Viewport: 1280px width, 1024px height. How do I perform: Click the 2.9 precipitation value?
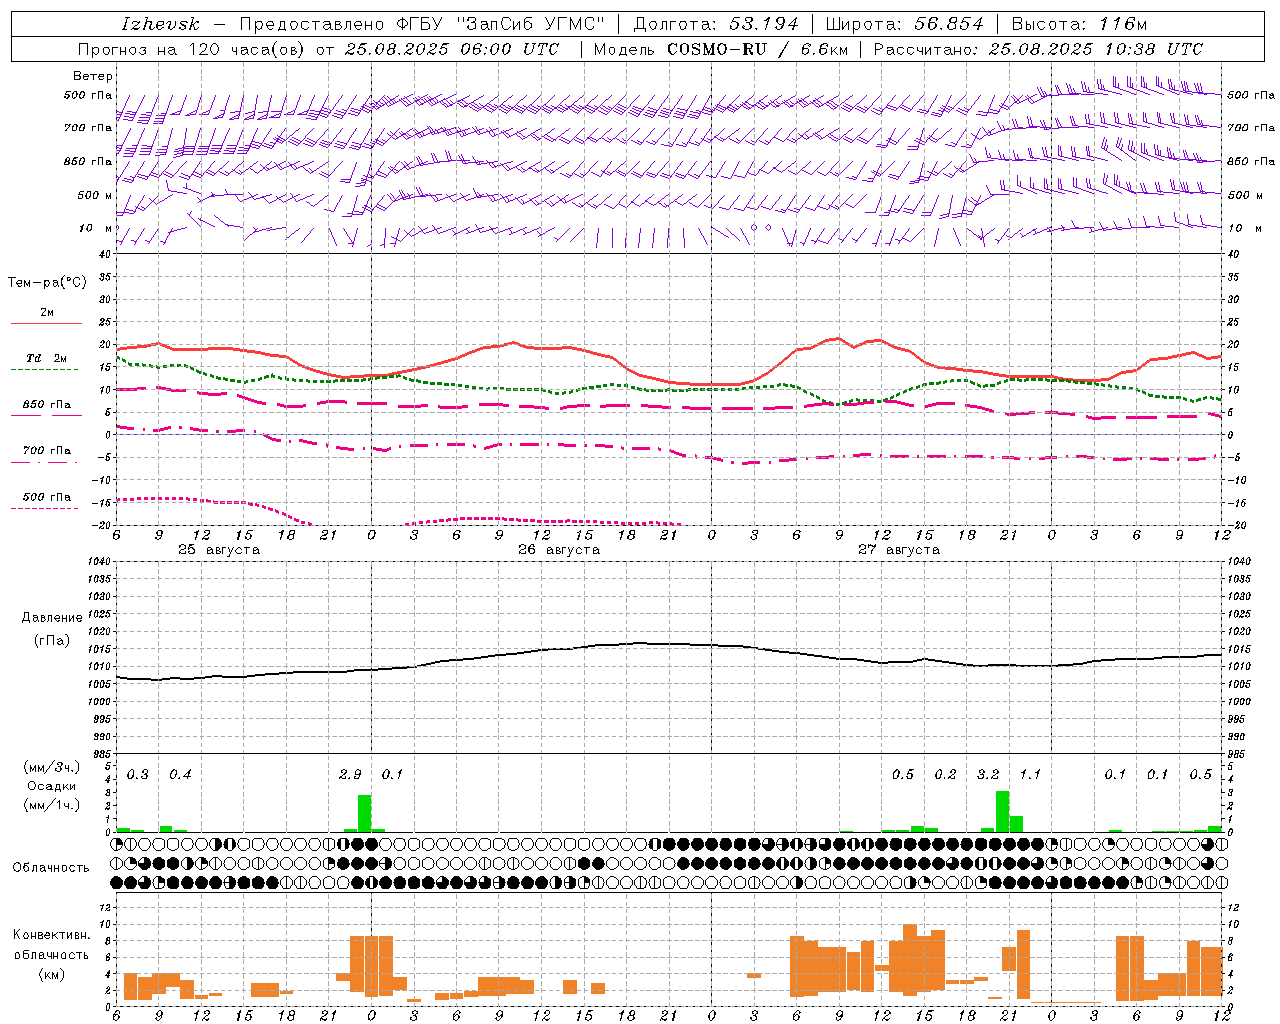point(350,775)
